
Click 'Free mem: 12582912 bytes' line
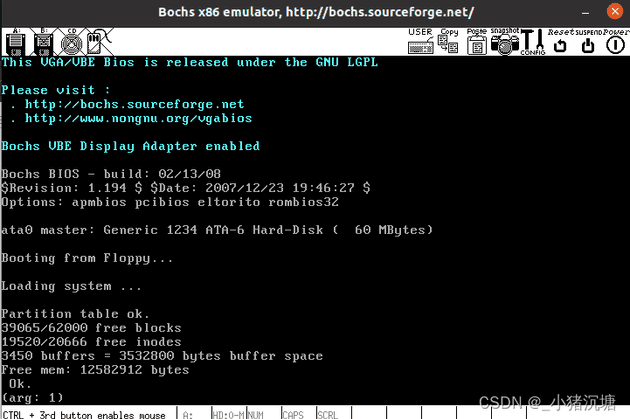tap(95, 370)
